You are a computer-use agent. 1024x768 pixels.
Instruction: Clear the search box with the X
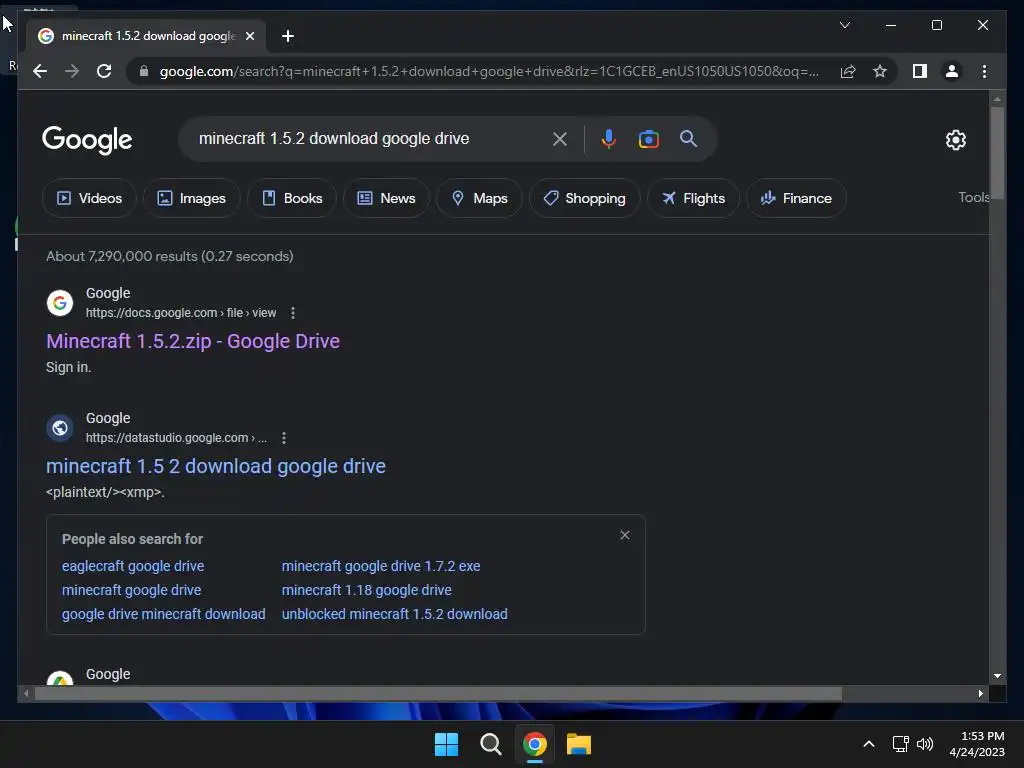coord(560,138)
